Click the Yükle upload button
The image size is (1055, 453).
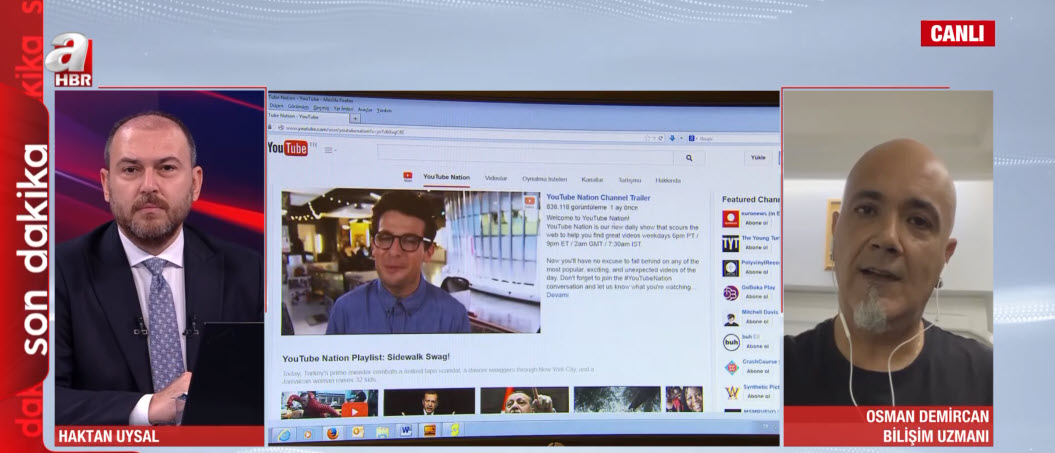pos(758,157)
